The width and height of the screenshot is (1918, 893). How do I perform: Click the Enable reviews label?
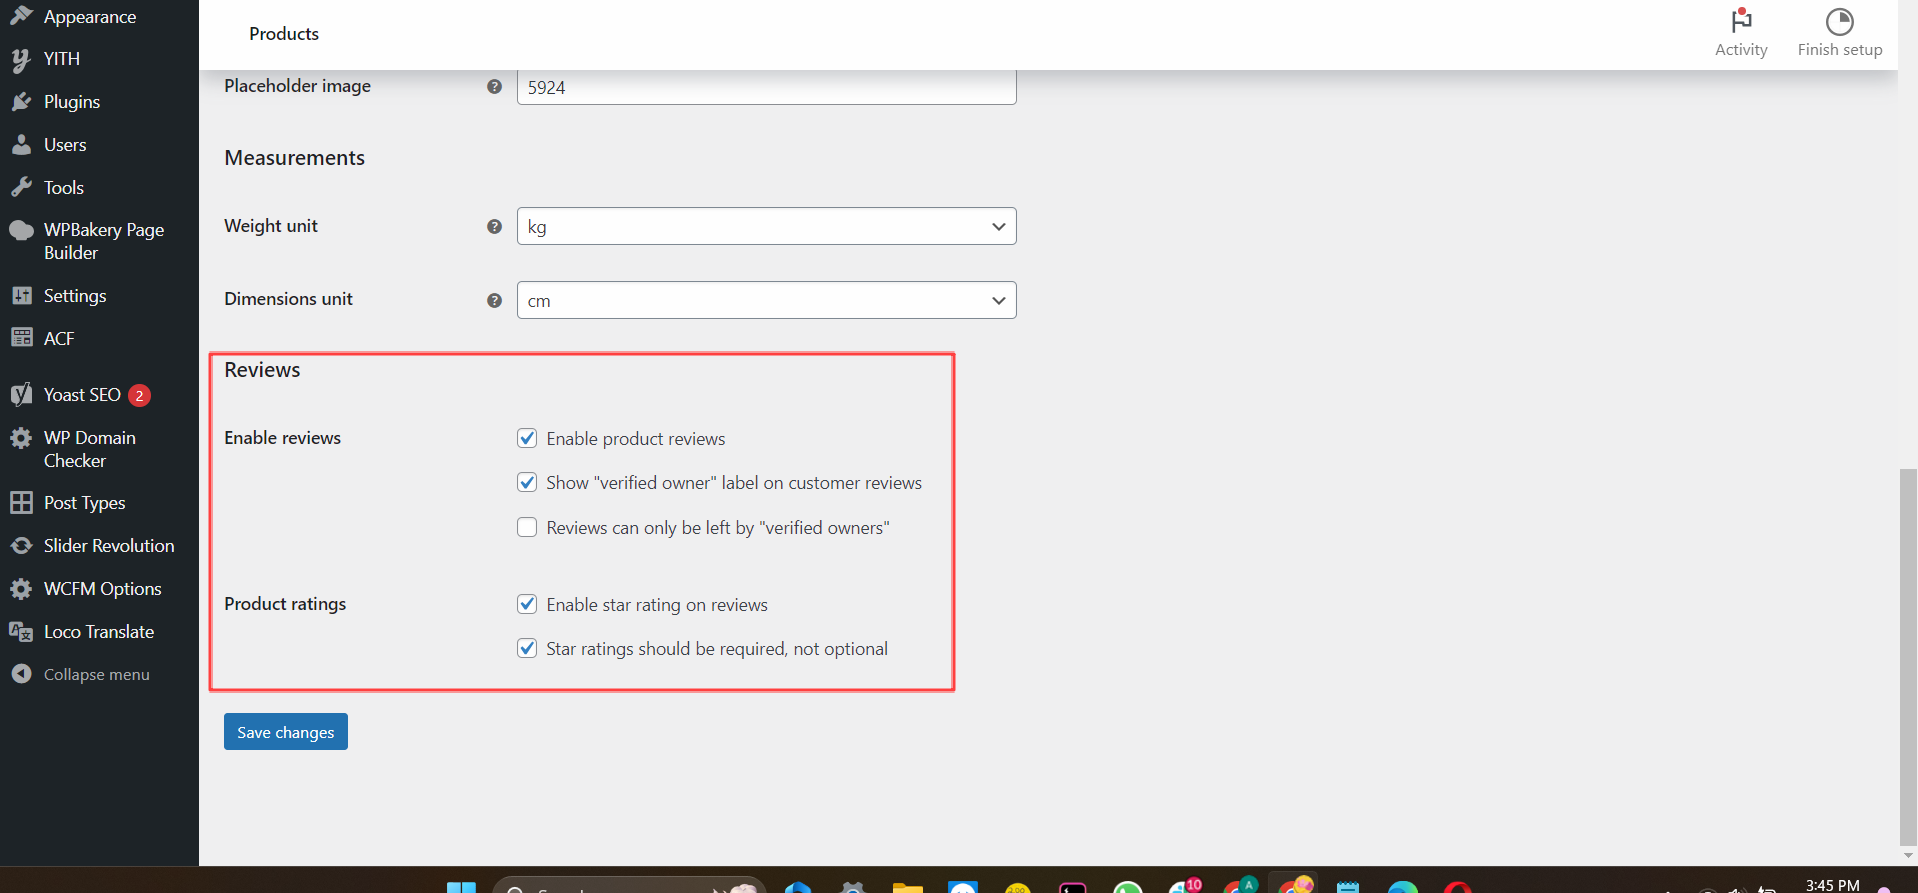[x=282, y=438]
